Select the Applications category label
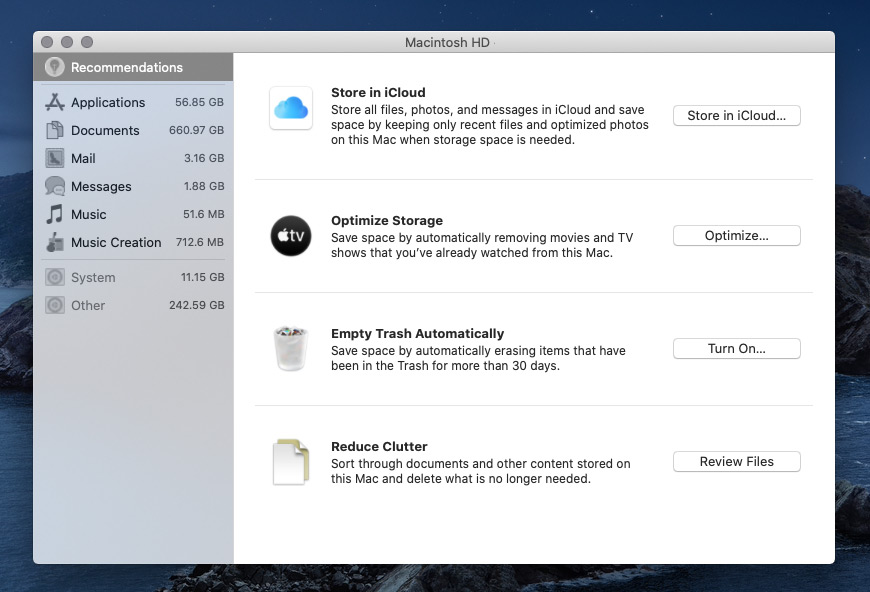This screenshot has height=592, width=870. [x=108, y=103]
